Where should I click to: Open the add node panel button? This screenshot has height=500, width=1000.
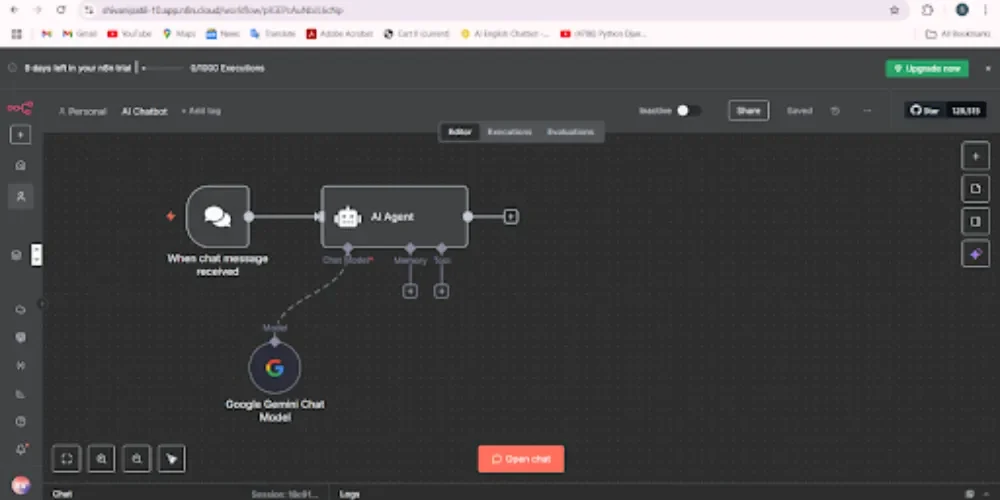(x=975, y=155)
